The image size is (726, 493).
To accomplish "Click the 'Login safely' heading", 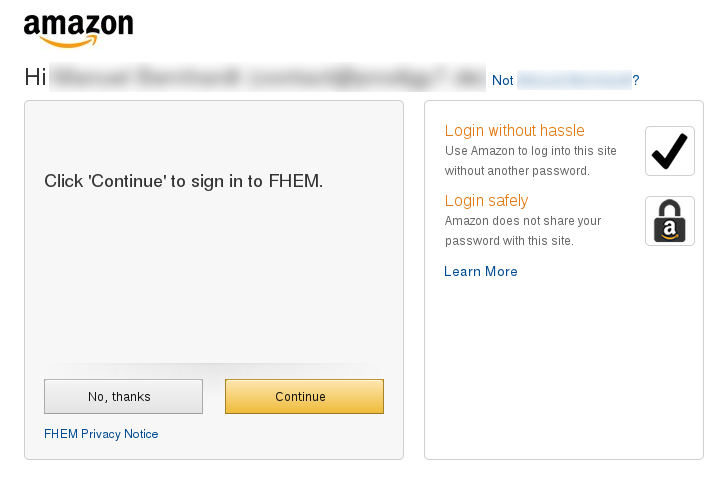I will [486, 200].
